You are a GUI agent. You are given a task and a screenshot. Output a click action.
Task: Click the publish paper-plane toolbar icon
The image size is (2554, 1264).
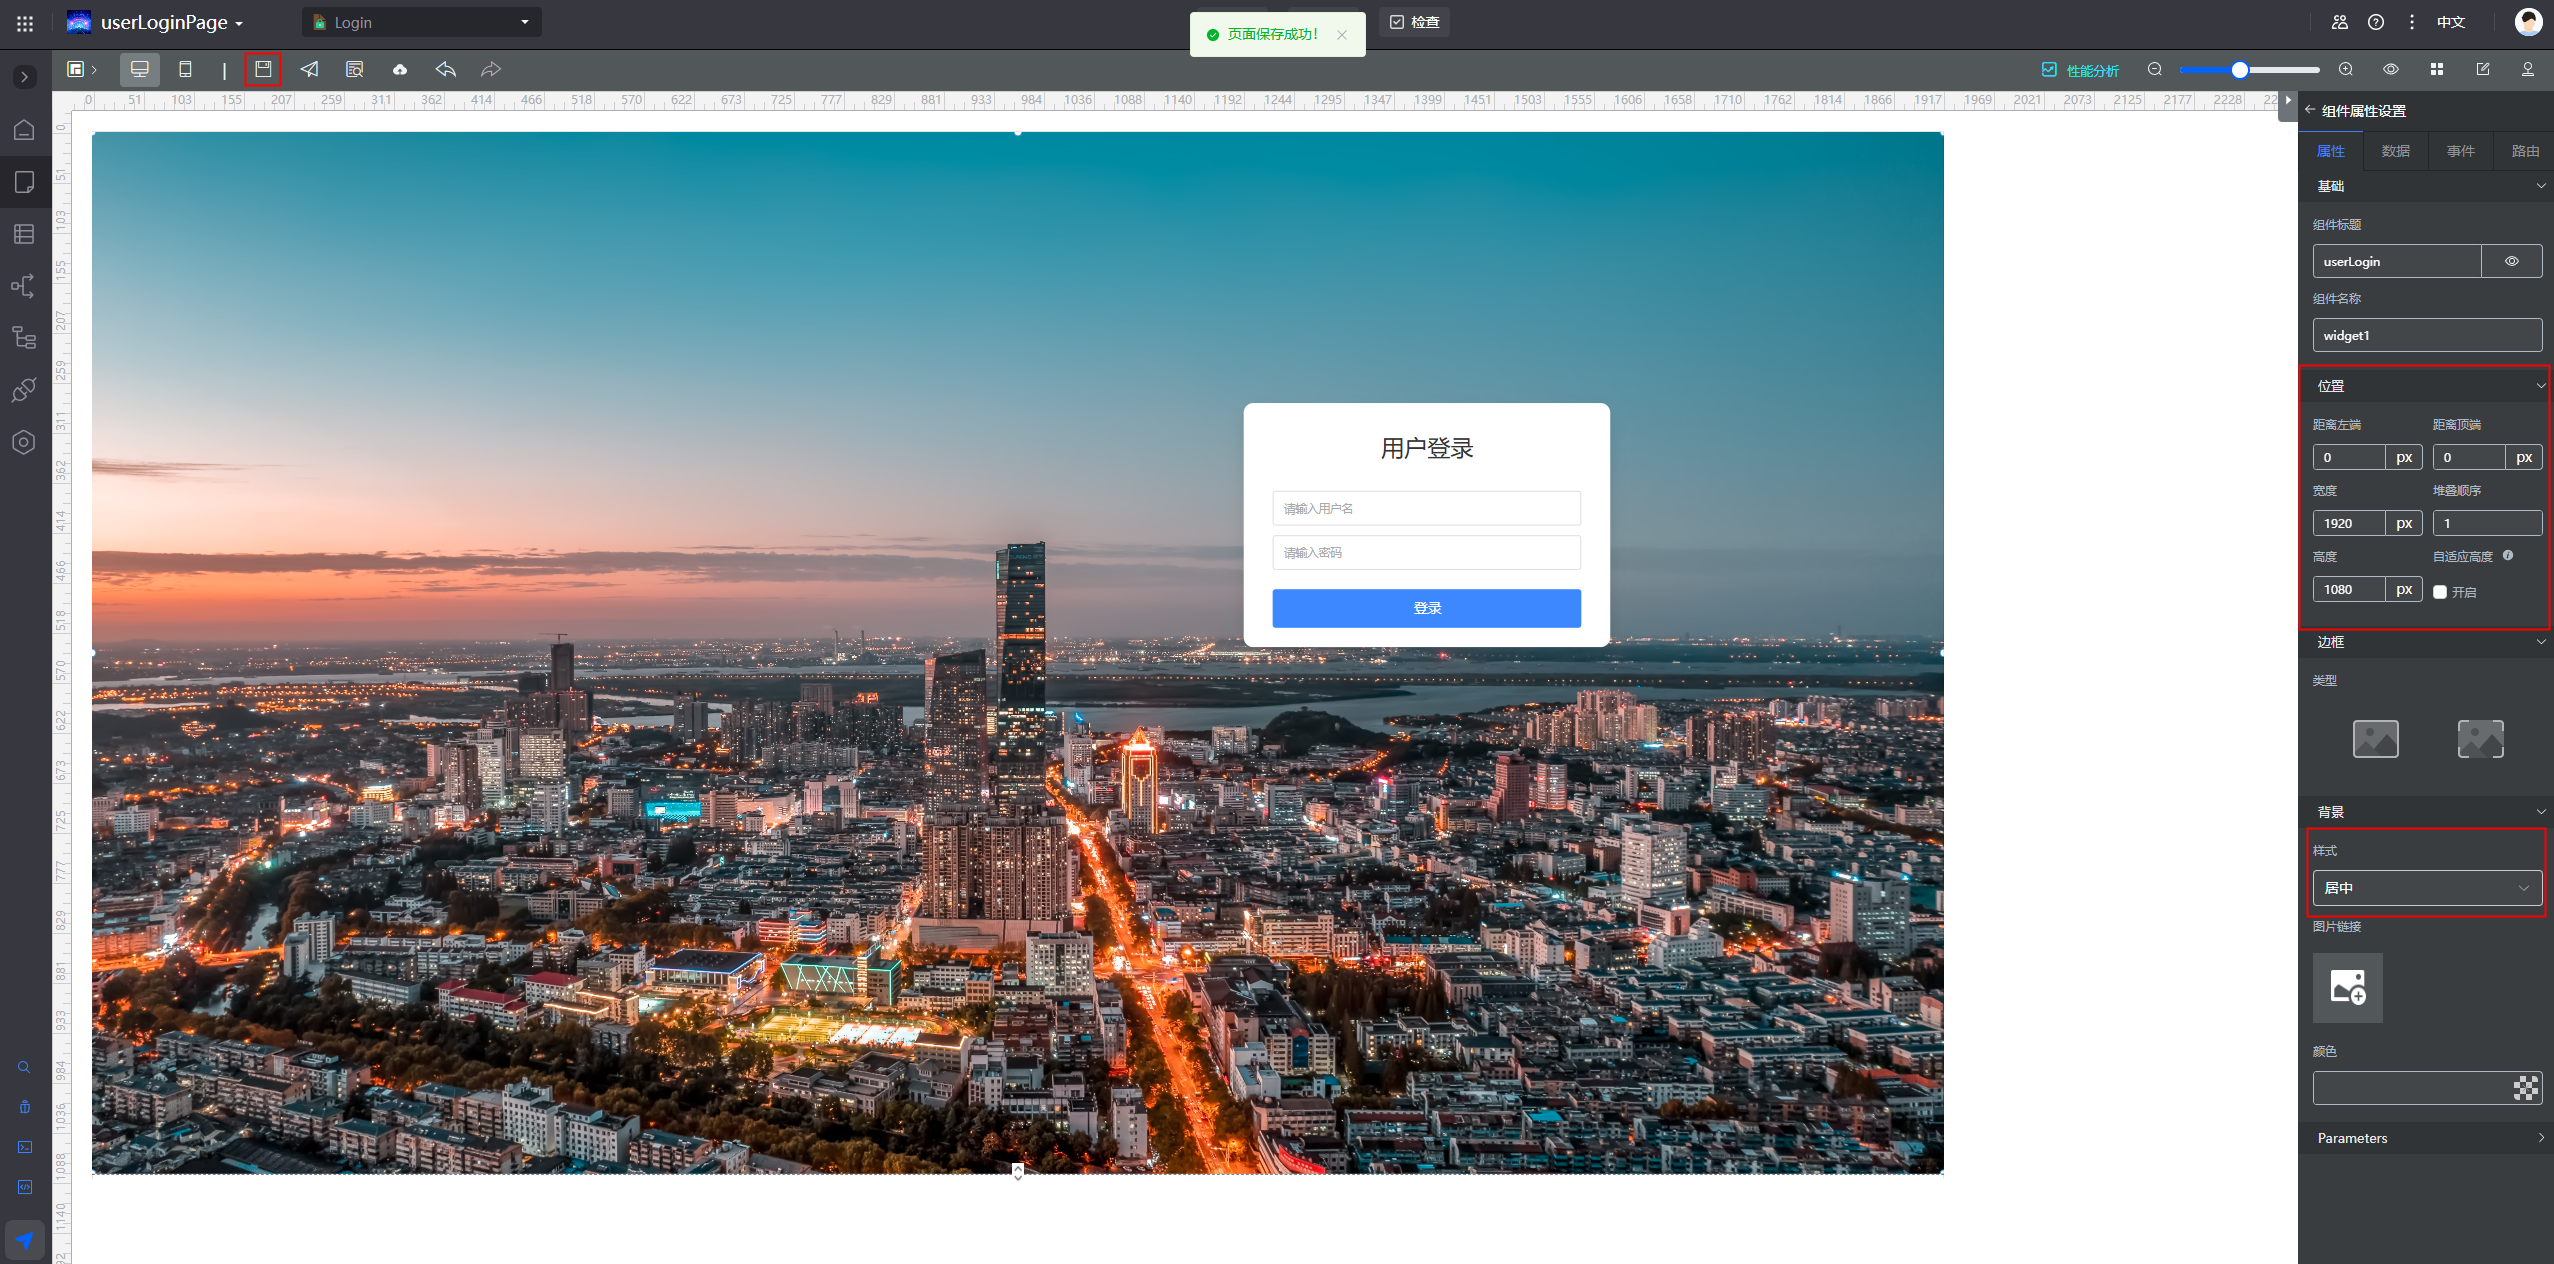309,69
